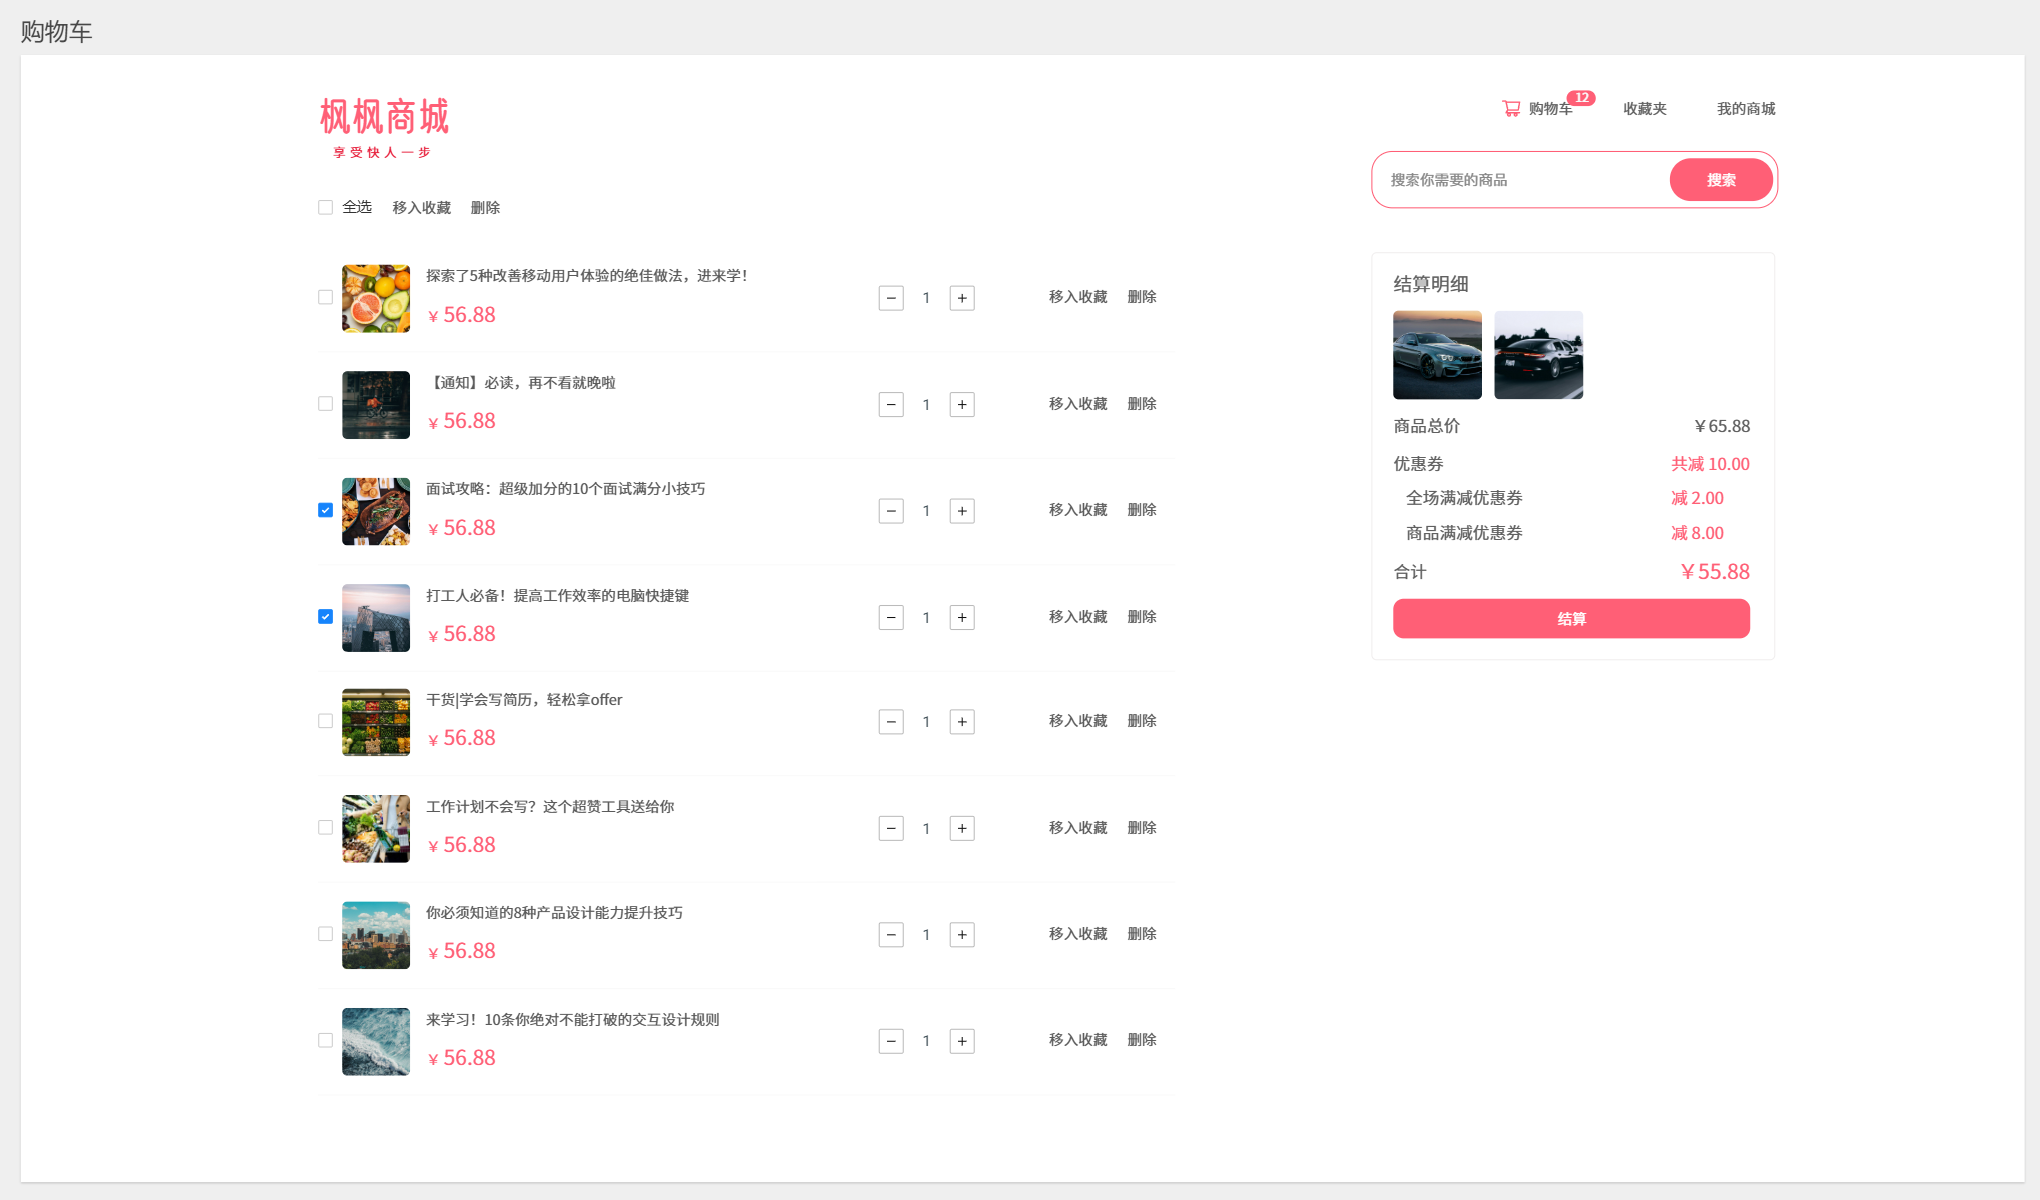Viewport: 2040px width, 1200px height.
Task: Decrease quantity of 你必须知道的8种 item
Action: pyautogui.click(x=891, y=935)
